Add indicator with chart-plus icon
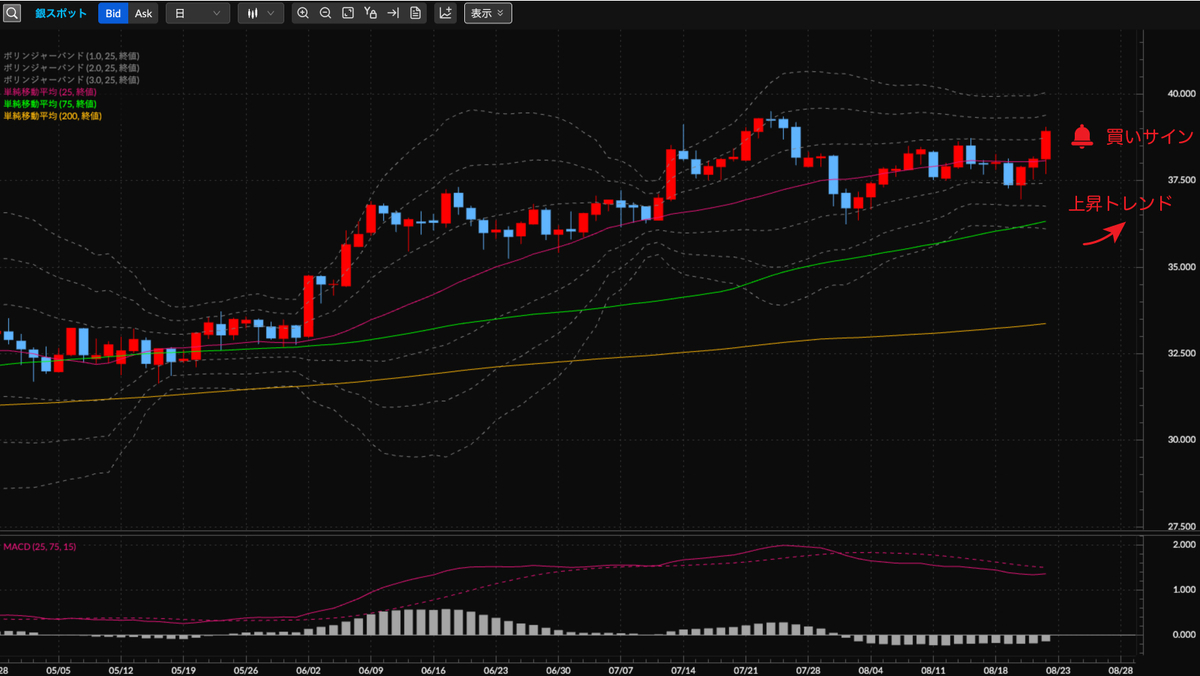This screenshot has width=1200, height=676. point(446,14)
